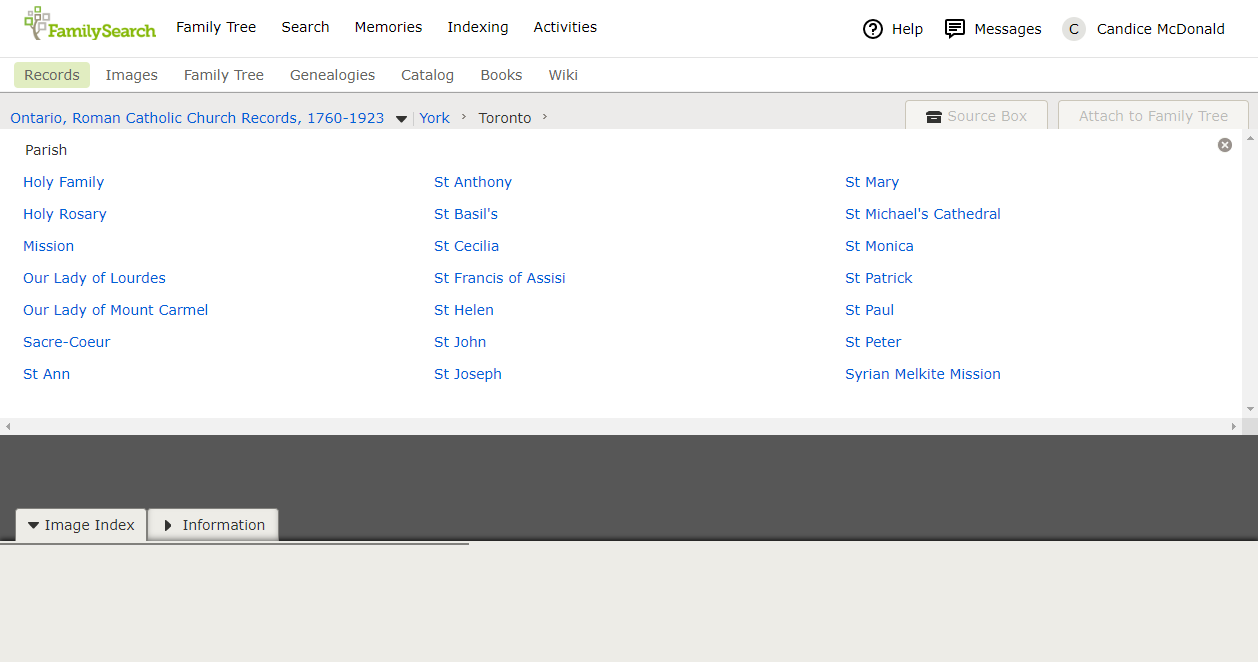Switch to the Catalog tab
This screenshot has width=1258, height=662.
tap(427, 75)
